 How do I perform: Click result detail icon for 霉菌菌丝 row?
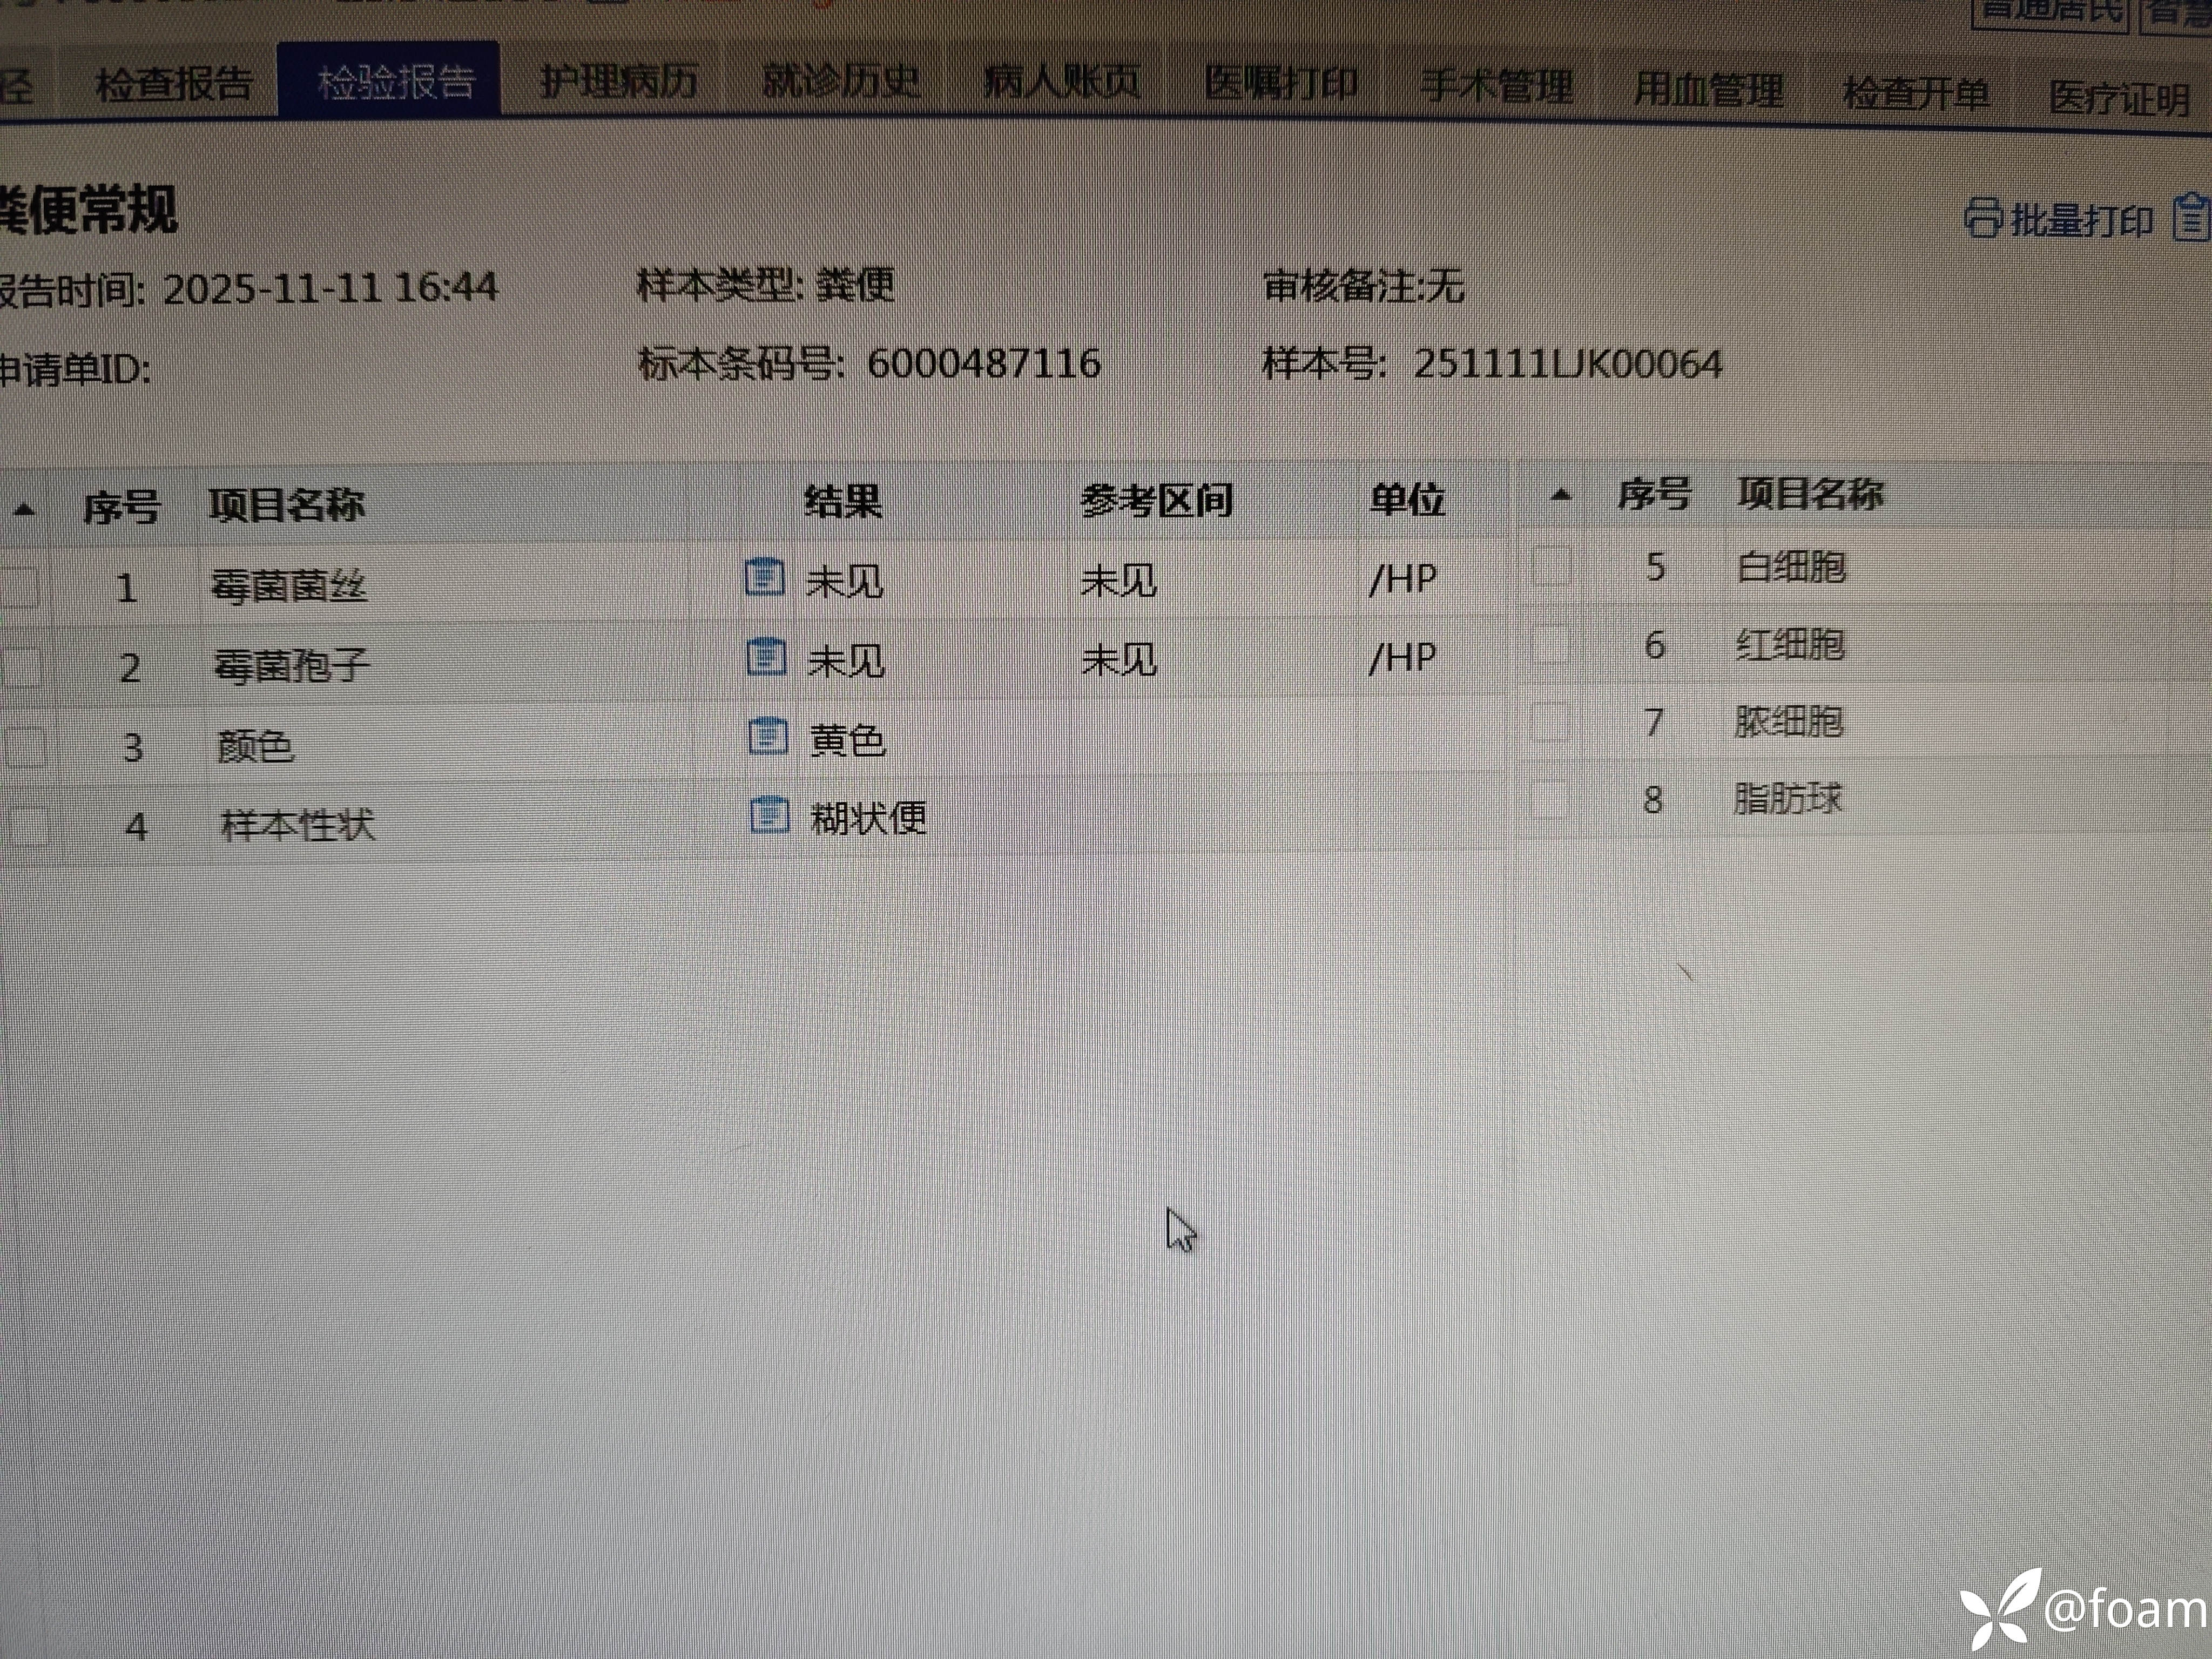765,577
